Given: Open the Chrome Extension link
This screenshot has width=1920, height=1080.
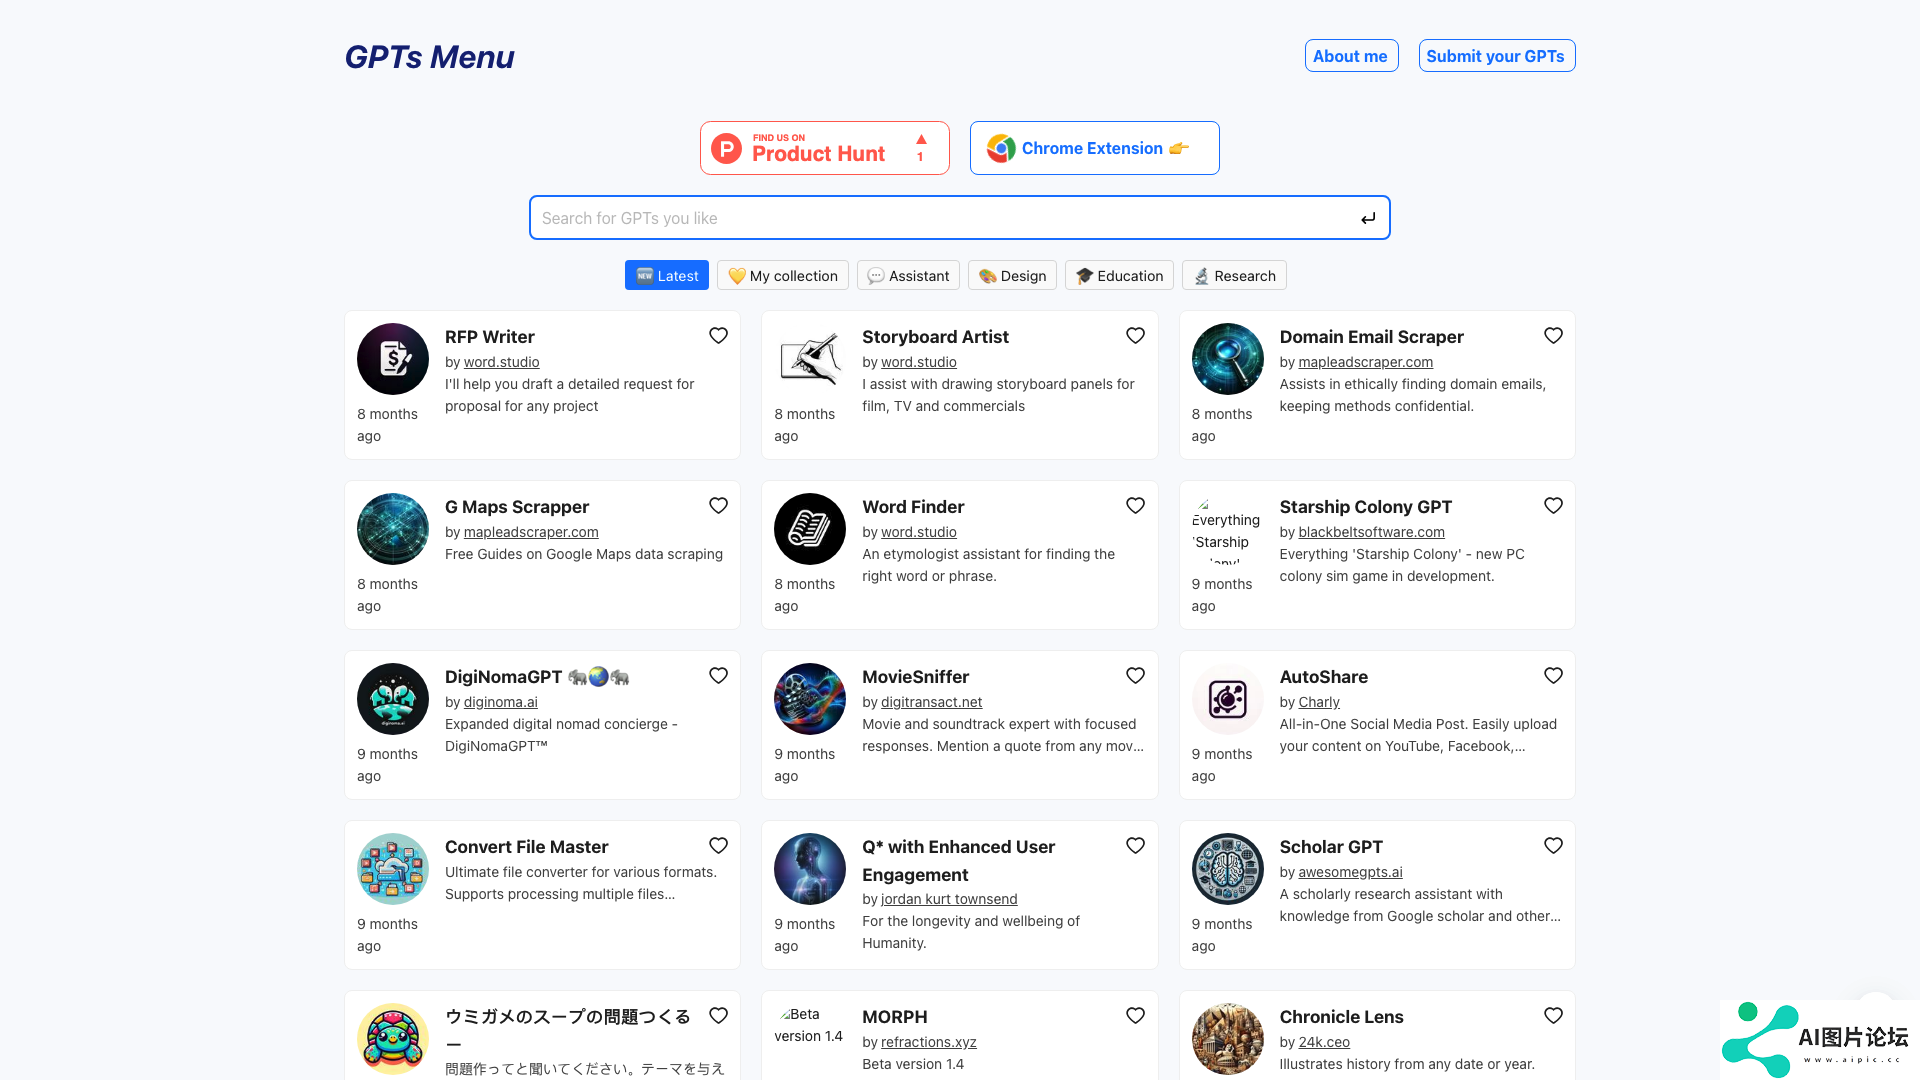Looking at the screenshot, I should [1095, 148].
